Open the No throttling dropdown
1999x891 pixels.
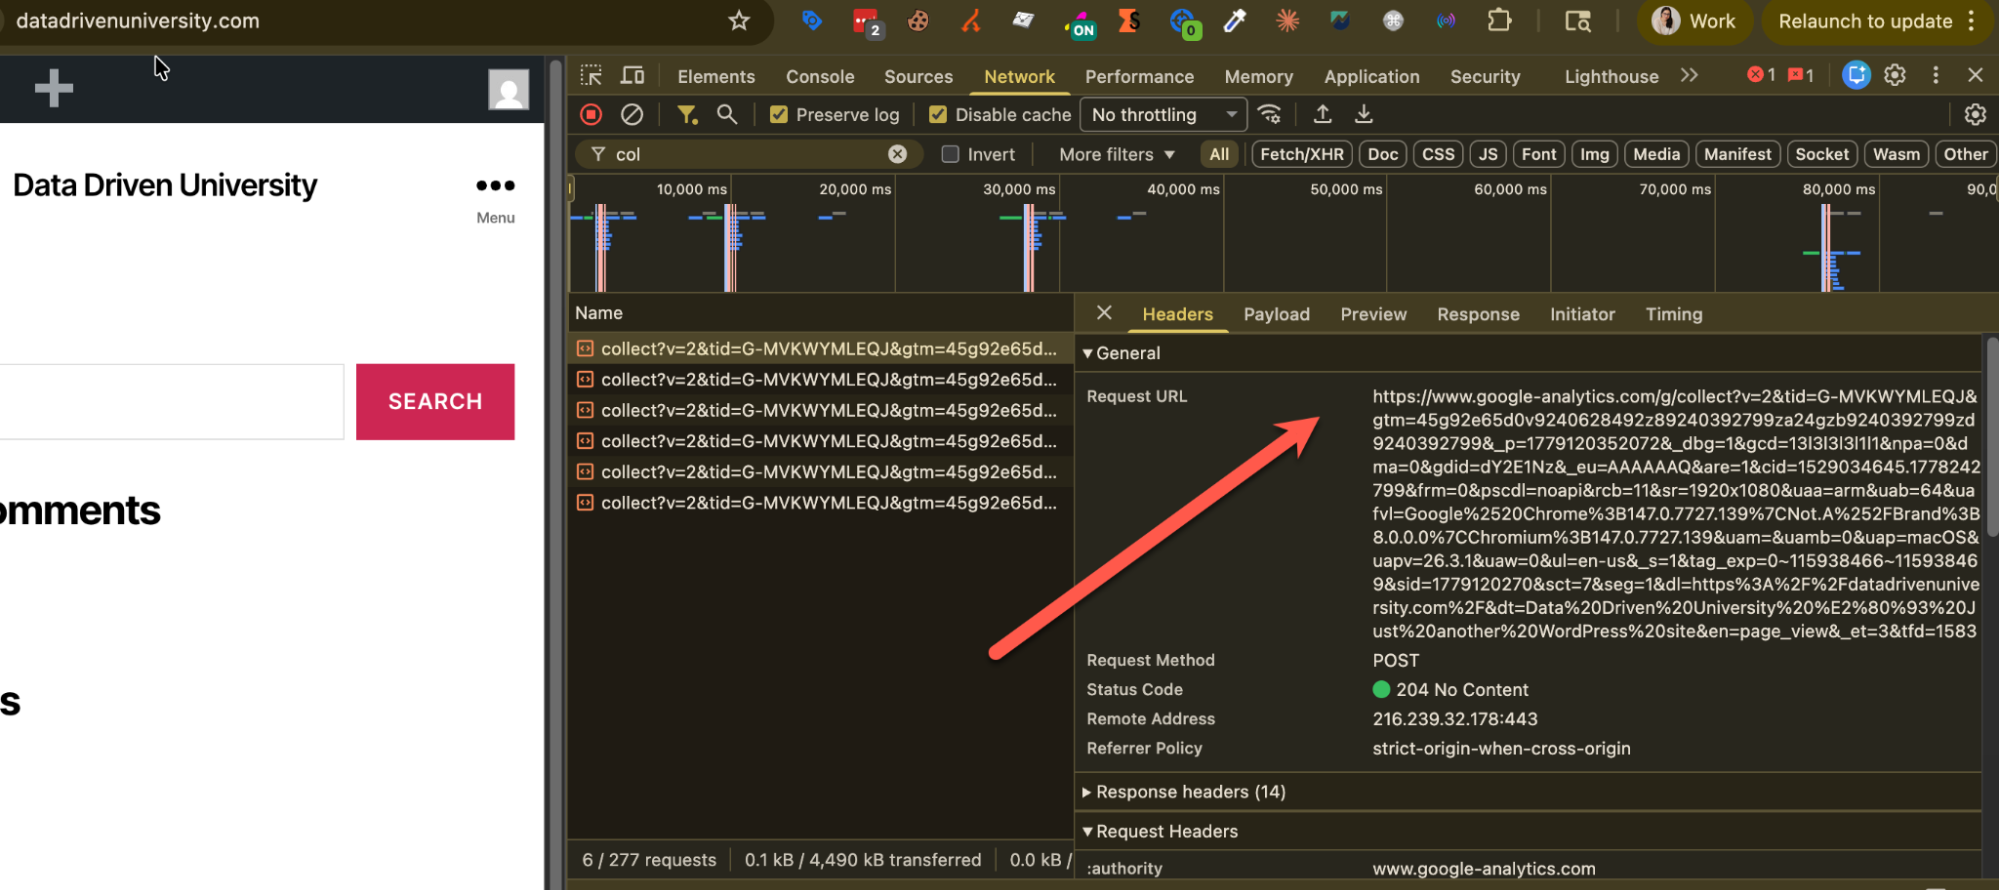(x=1163, y=115)
